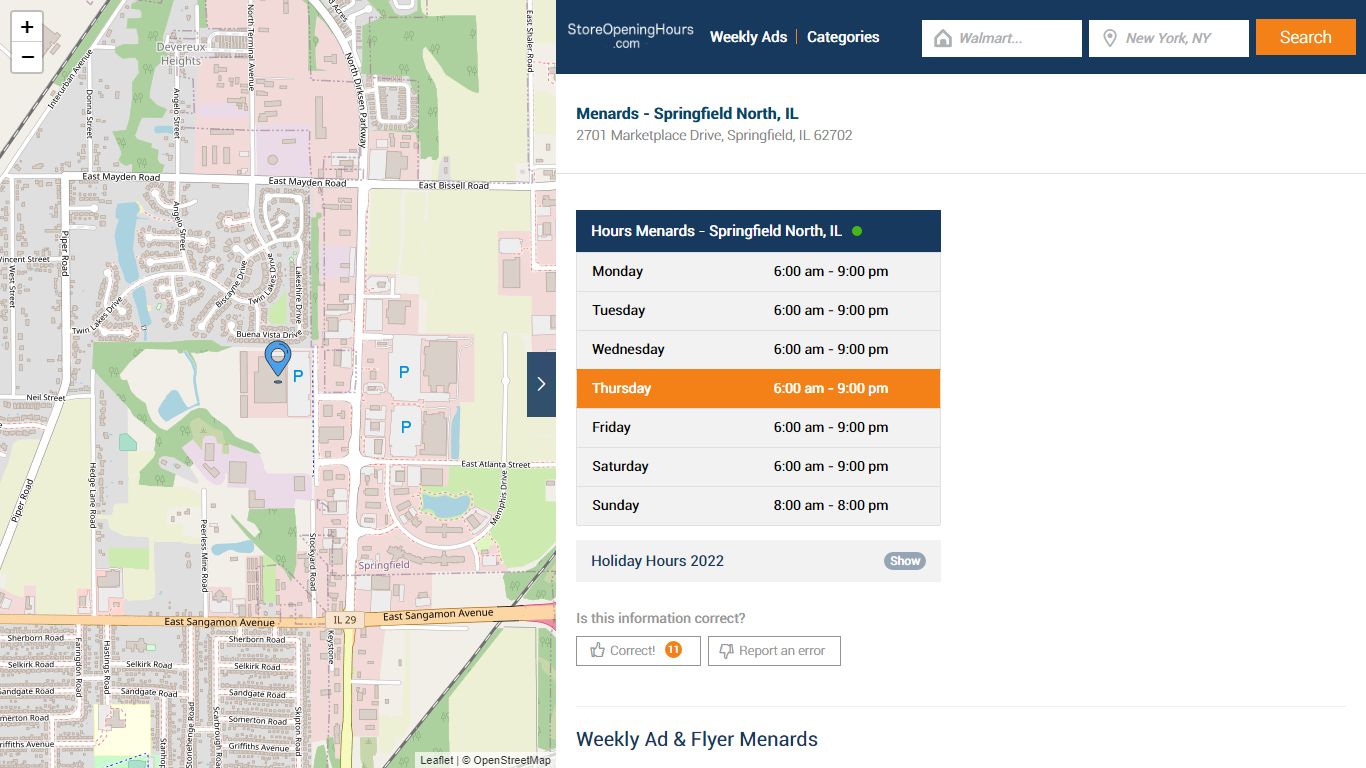Click the thumbs-up icon
The image size is (1366, 768).
coord(598,650)
